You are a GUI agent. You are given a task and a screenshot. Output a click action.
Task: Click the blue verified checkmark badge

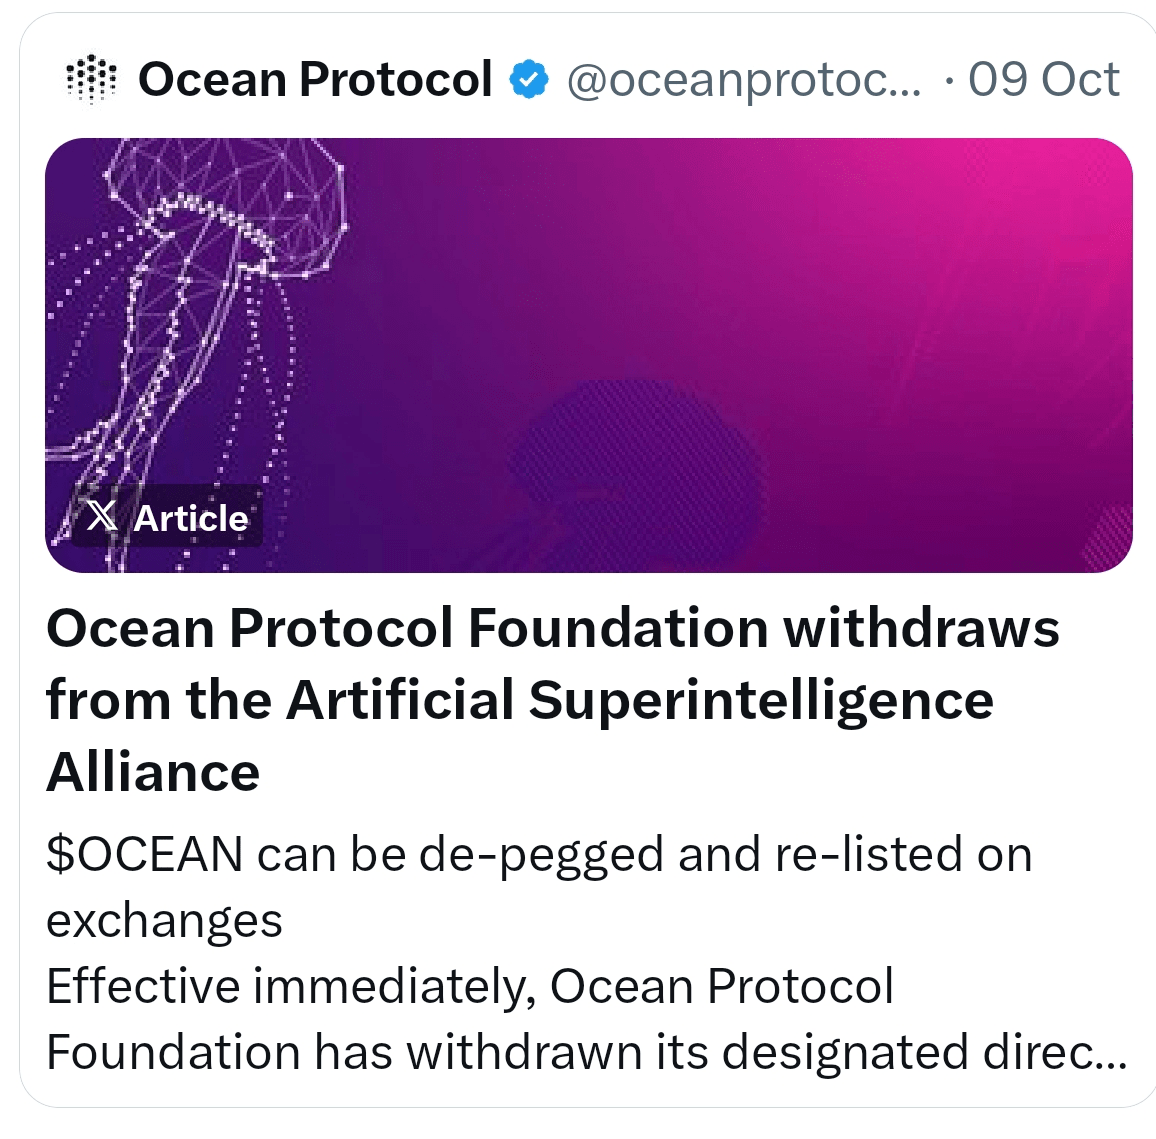pos(529,80)
